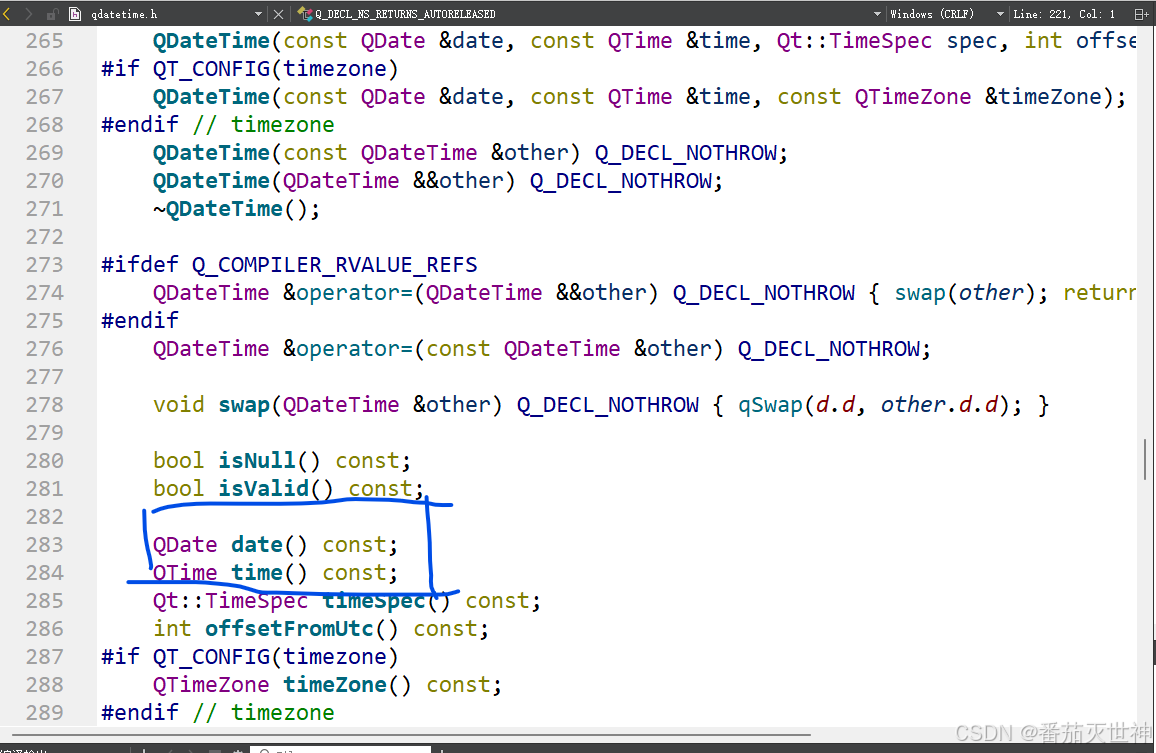This screenshot has height=753, width=1156.
Task: Click line number 273 in the gutter
Action: [x=44, y=265]
